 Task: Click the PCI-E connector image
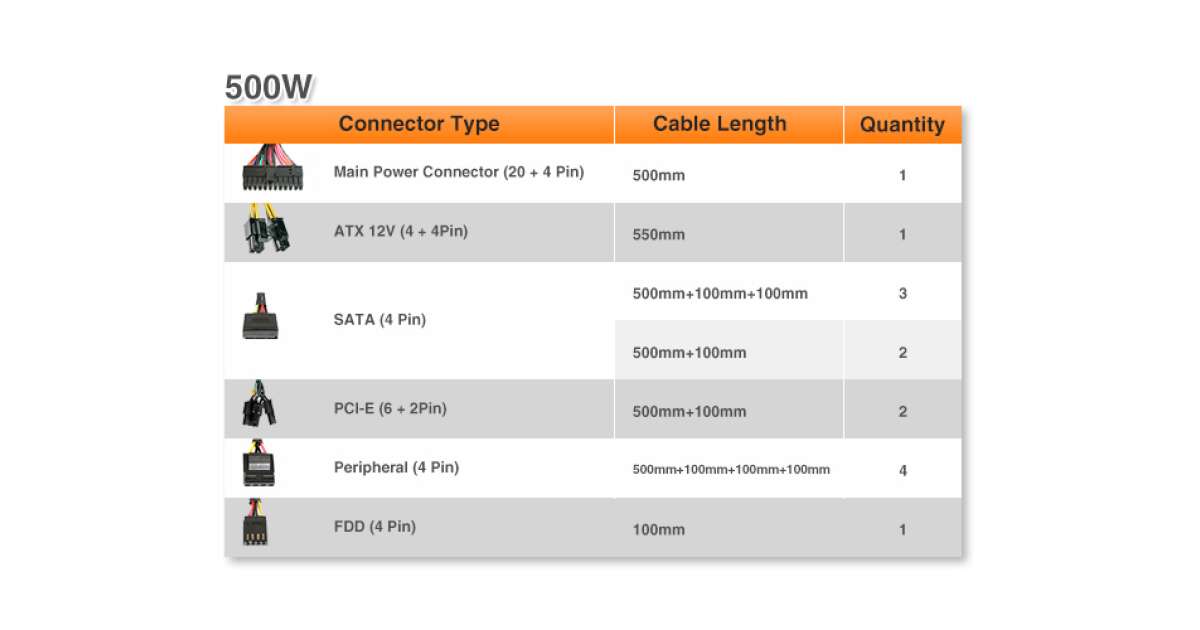pyautogui.click(x=259, y=405)
